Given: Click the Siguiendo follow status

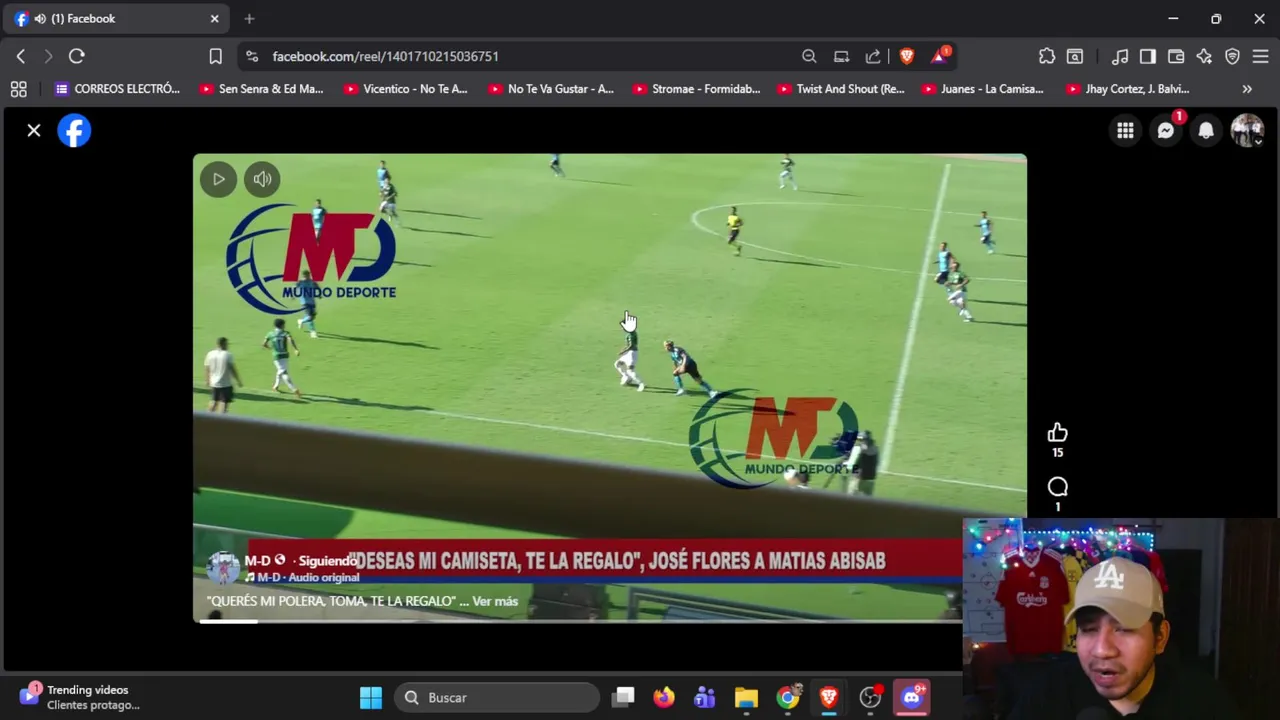Looking at the screenshot, I should pyautogui.click(x=327, y=561).
